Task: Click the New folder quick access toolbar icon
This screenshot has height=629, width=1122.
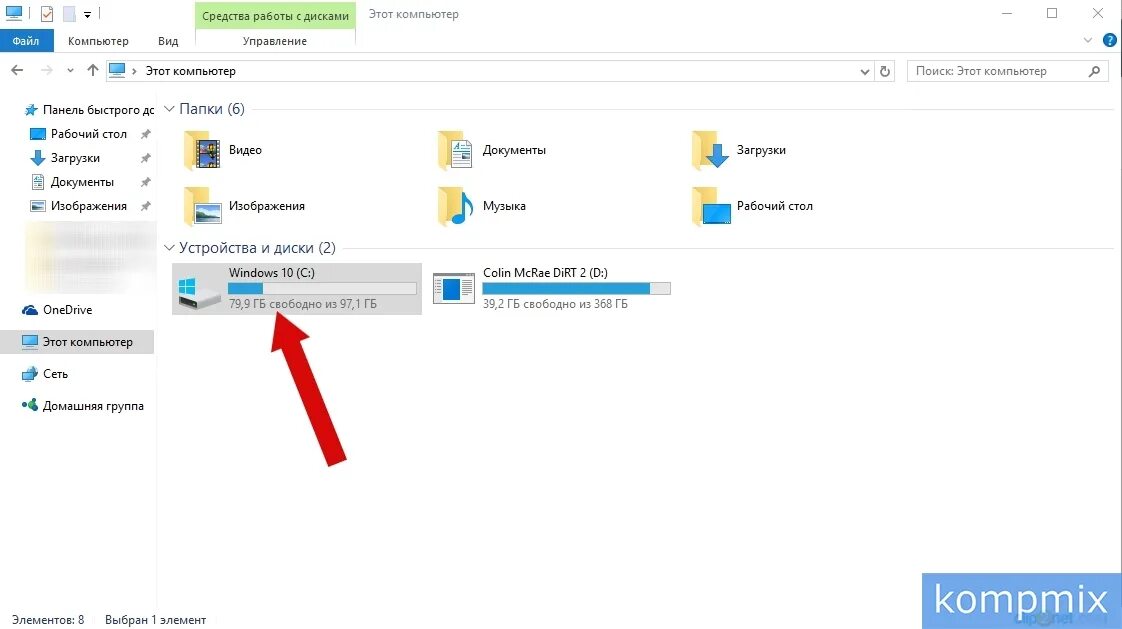Action: (69, 14)
